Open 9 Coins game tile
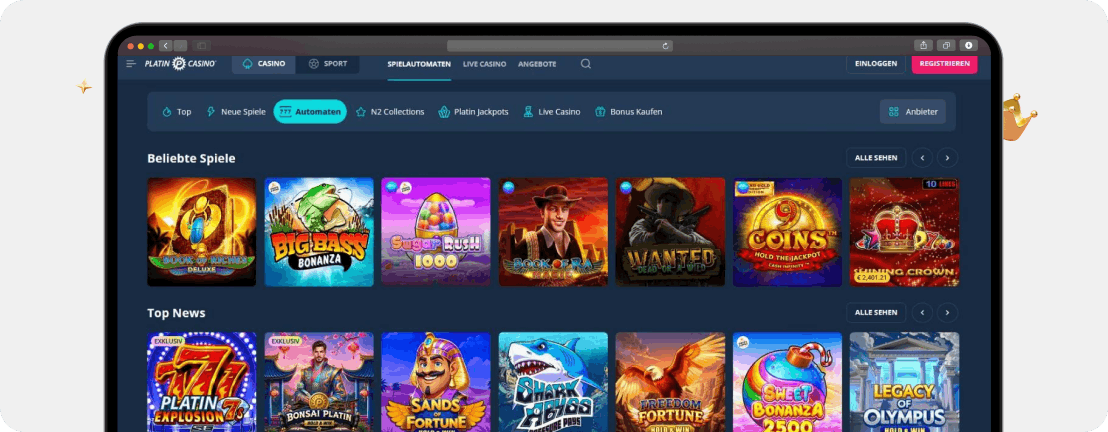 pyautogui.click(x=787, y=232)
